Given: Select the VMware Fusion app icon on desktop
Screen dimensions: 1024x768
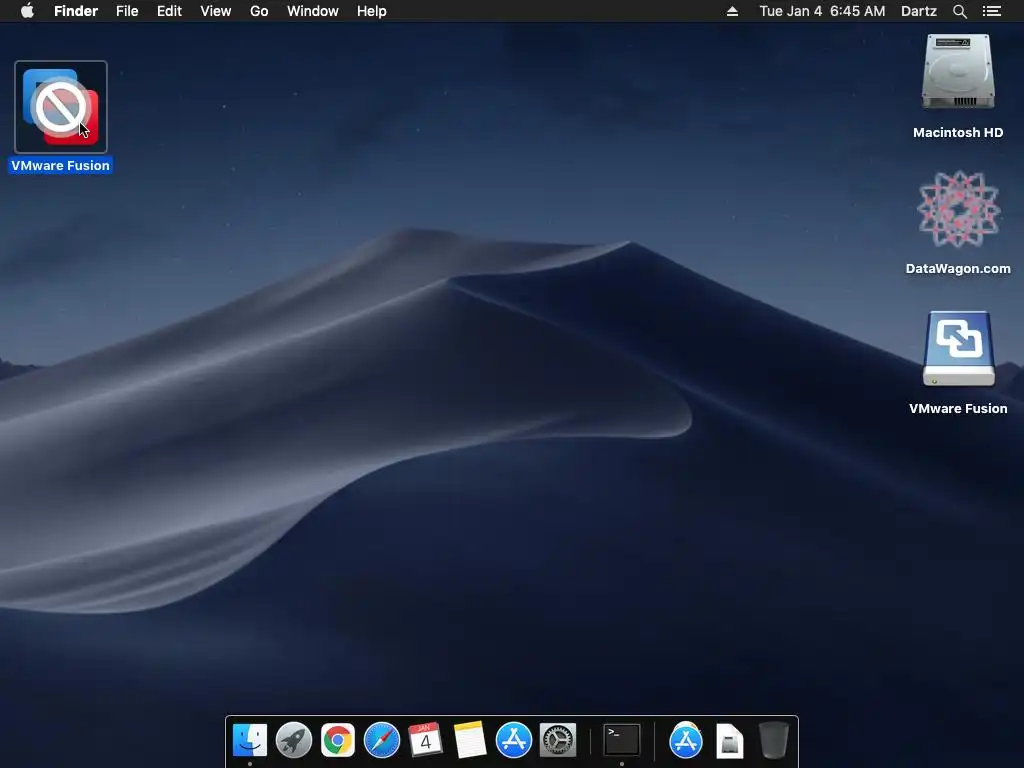Looking at the screenshot, I should pyautogui.click(x=61, y=107).
